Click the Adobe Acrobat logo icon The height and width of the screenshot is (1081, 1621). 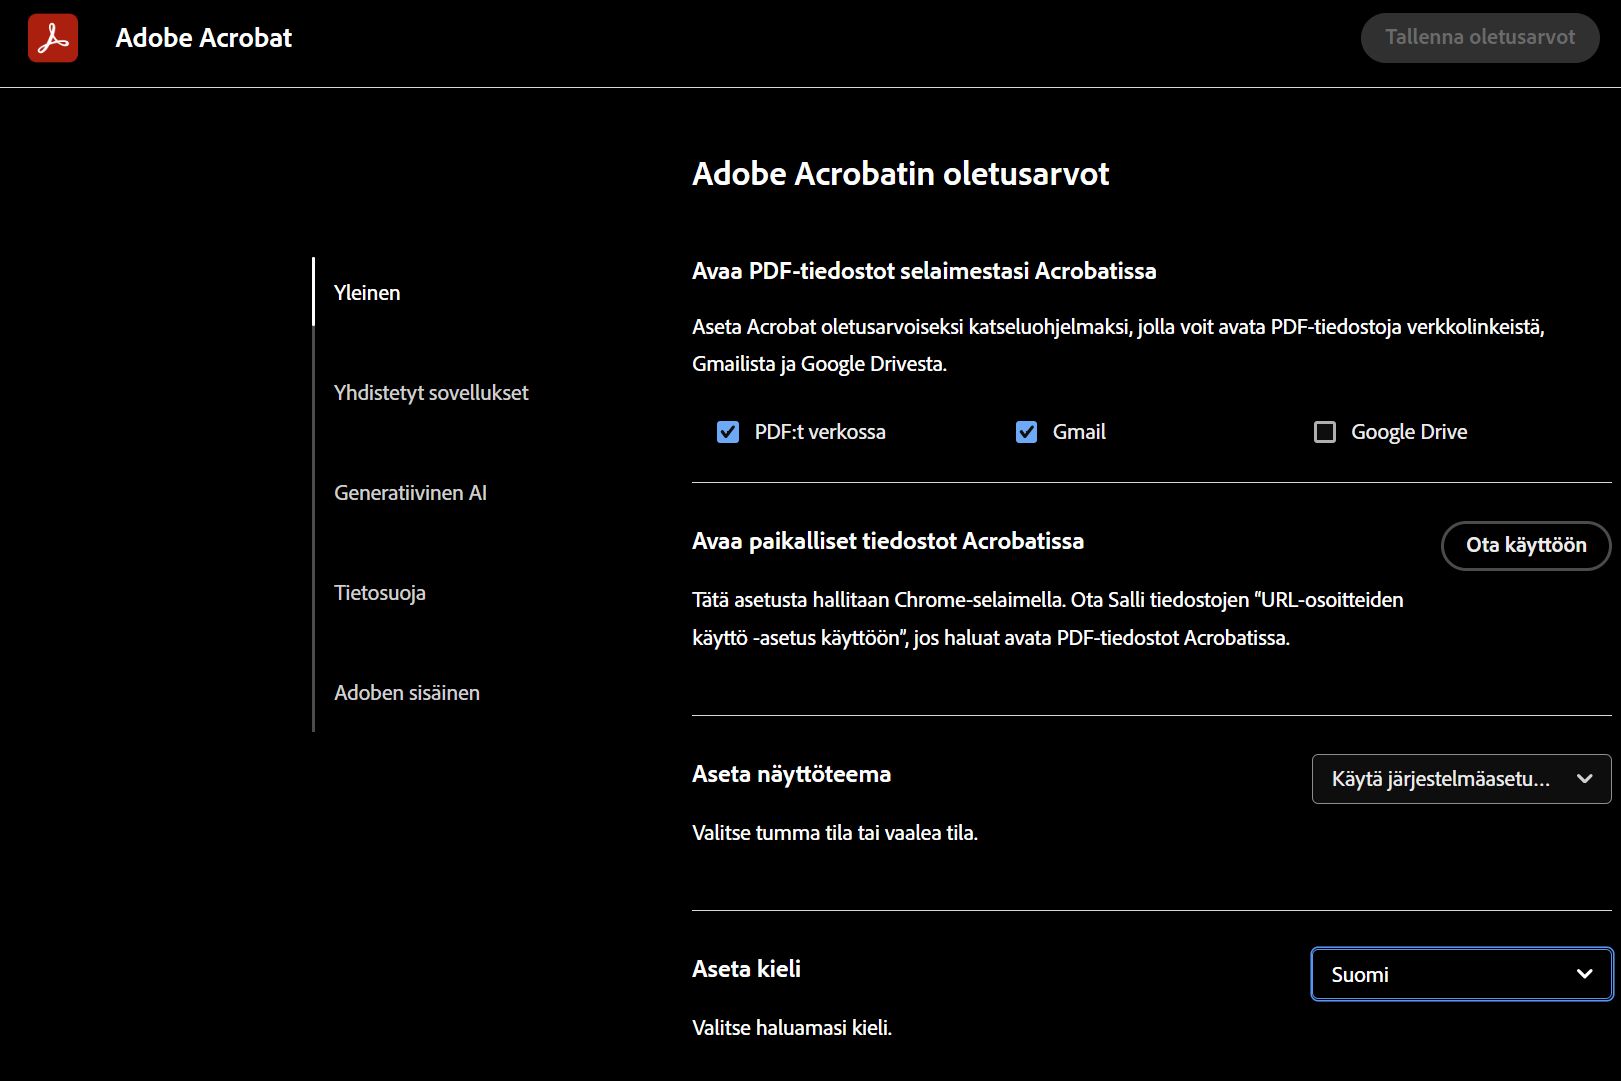(x=52, y=38)
